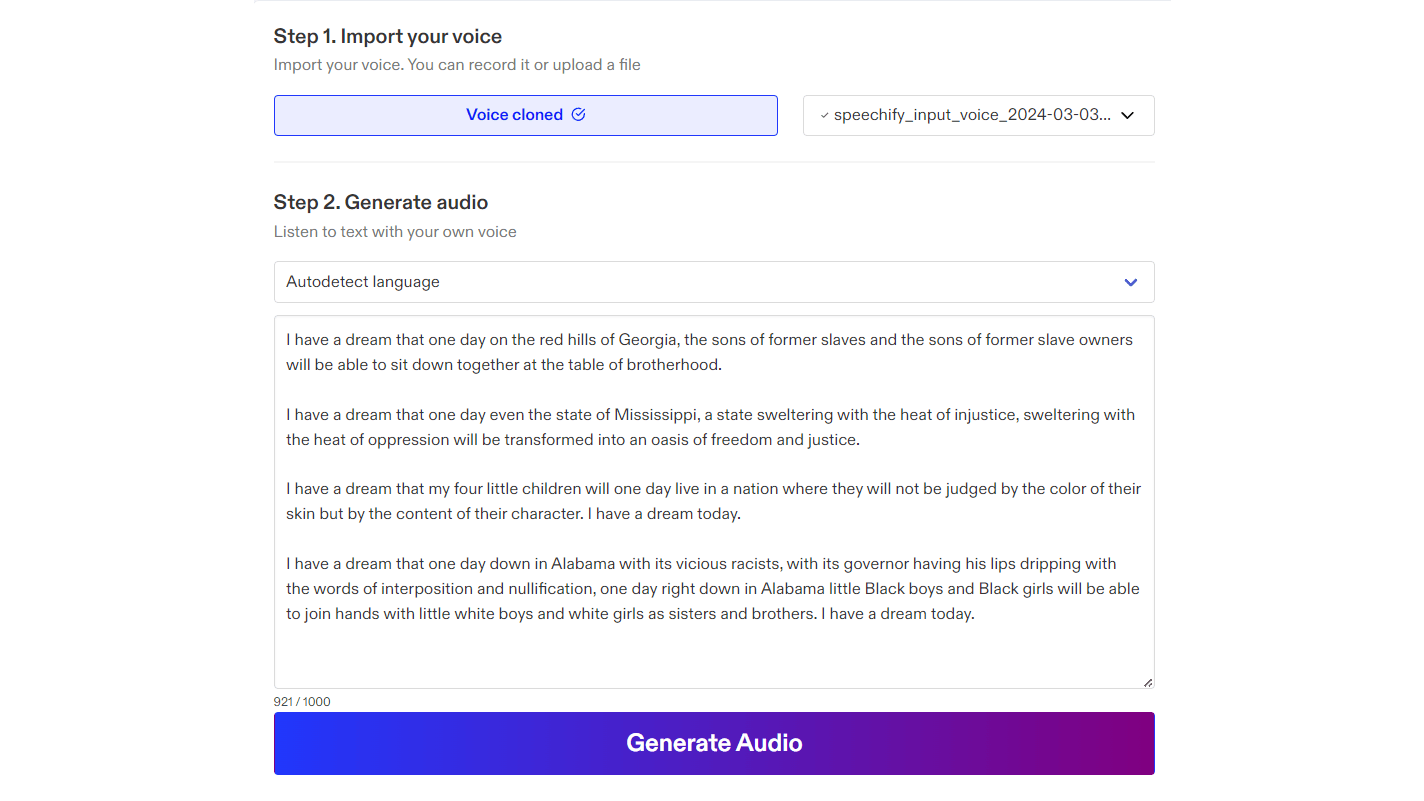Click the Step 2. Generate audio heading

click(x=381, y=203)
